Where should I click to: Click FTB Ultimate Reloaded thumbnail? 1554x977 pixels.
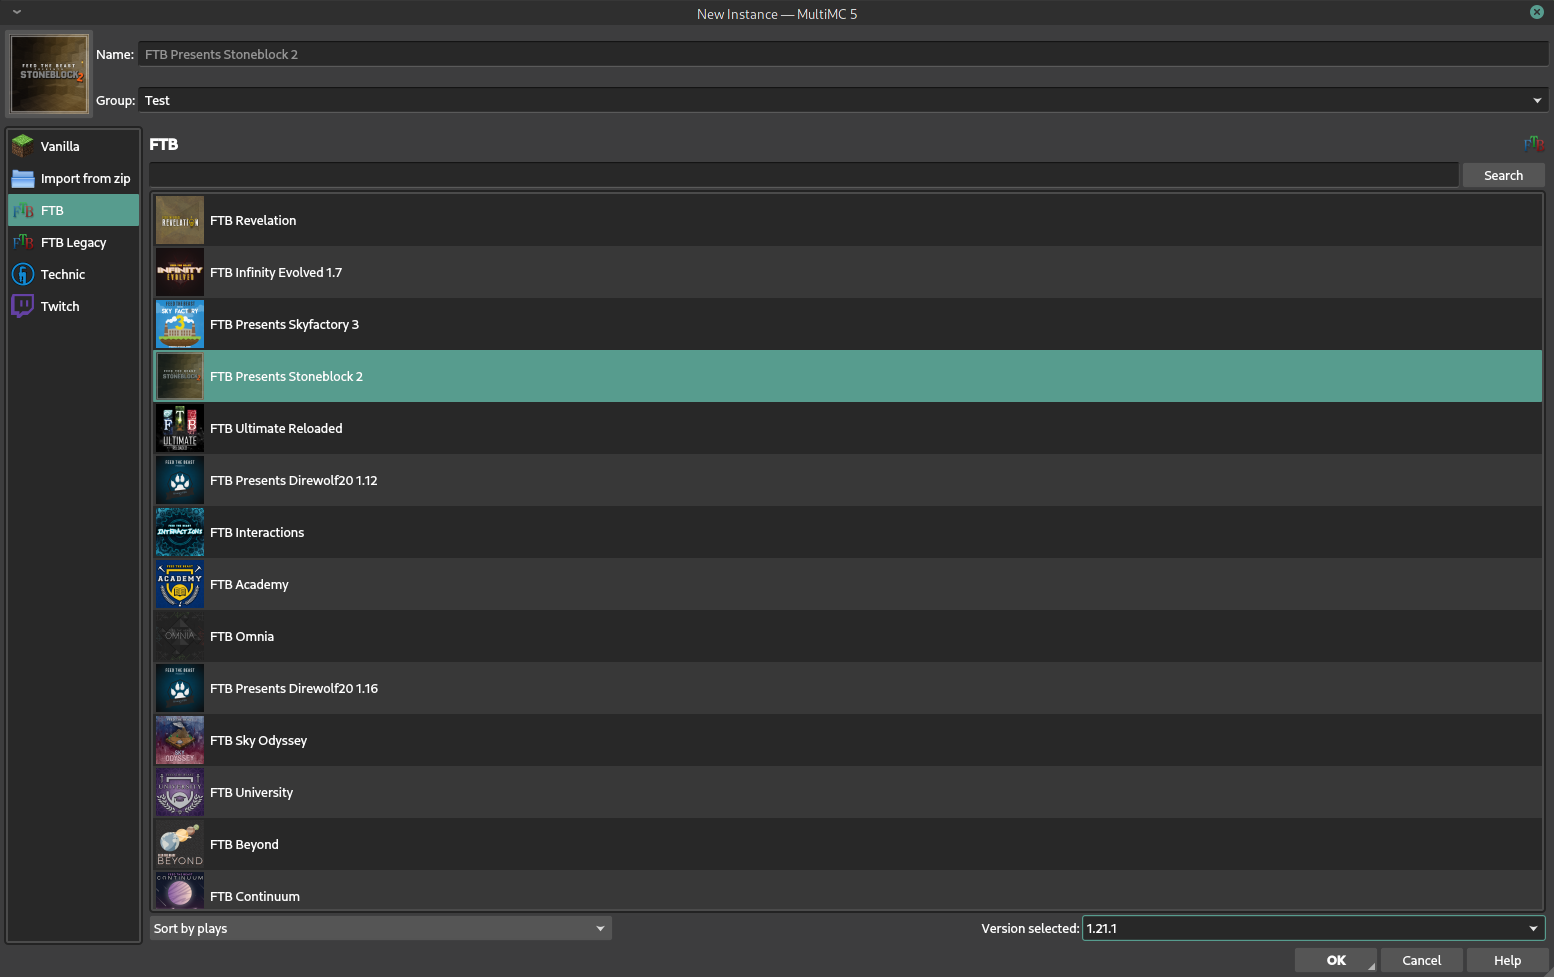[180, 428]
